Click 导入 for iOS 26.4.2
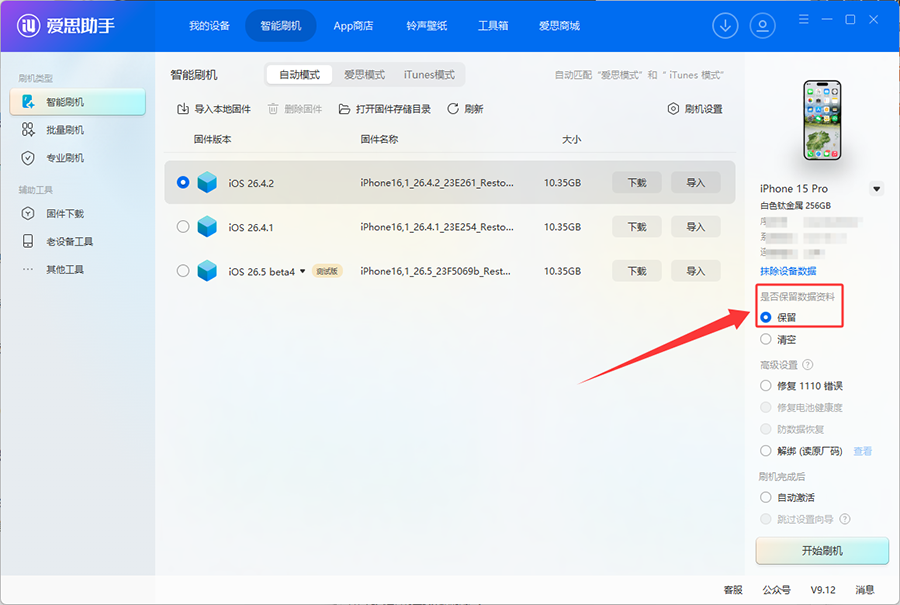 click(696, 183)
